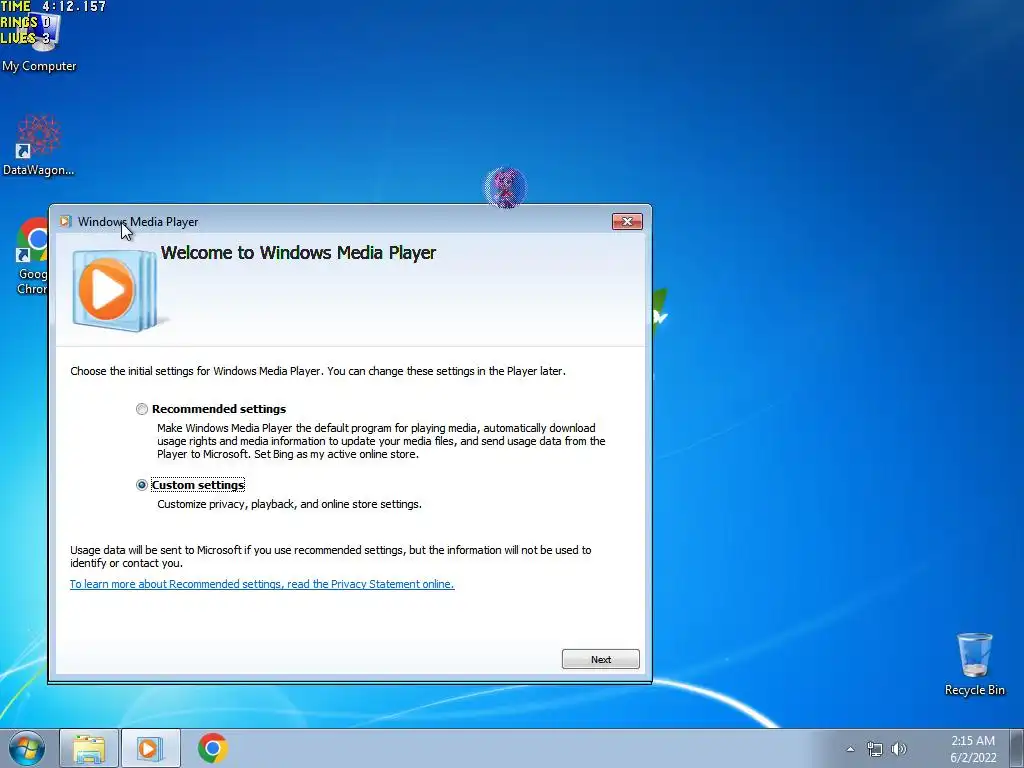Launch Google Chrome from the taskbar
The width and height of the screenshot is (1024, 768).
pos(212,748)
